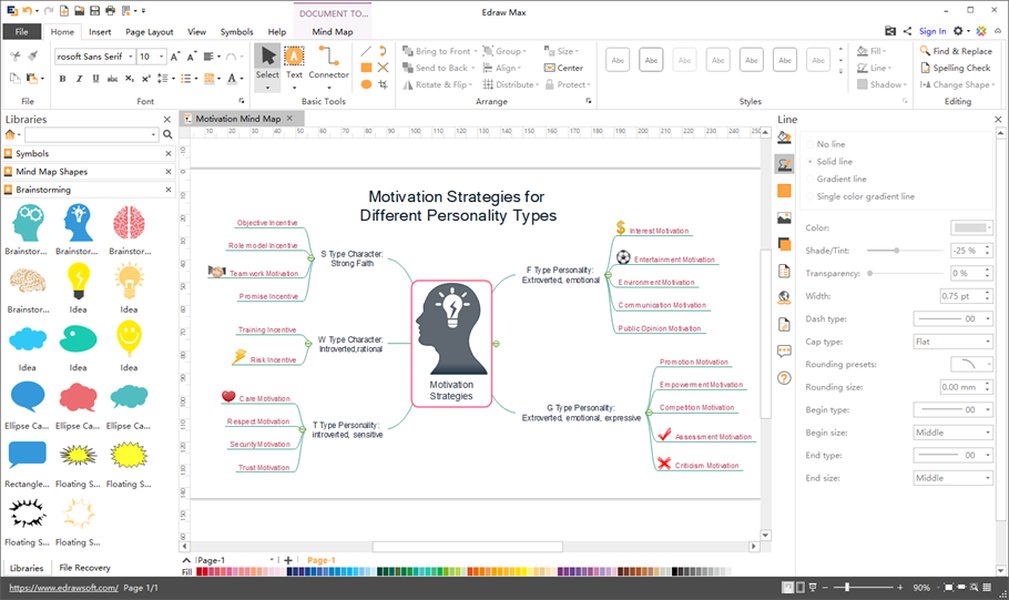The image size is (1009, 600).
Task: Click the zoom in plus icon
Action: click(x=899, y=587)
